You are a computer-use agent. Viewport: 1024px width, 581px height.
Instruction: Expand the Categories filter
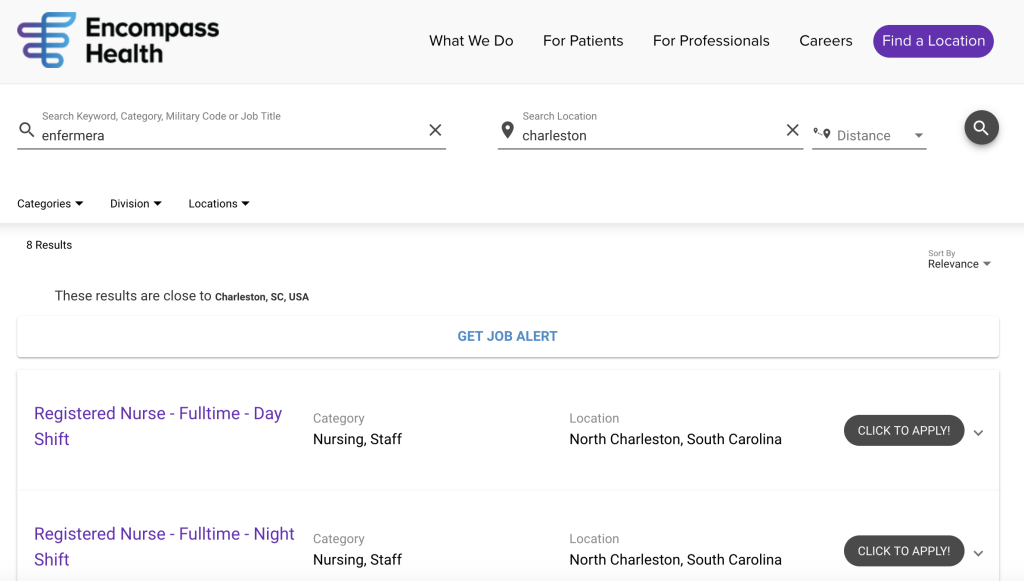[x=50, y=204]
